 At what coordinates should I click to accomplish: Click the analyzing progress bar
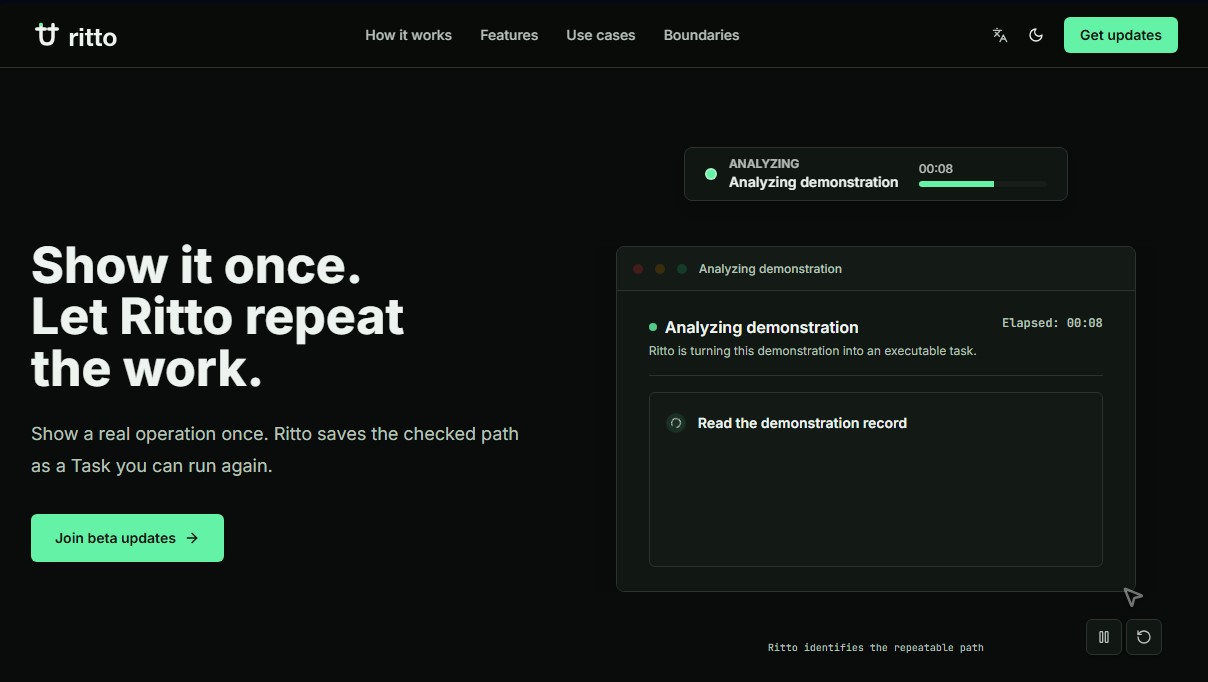[x=982, y=184]
